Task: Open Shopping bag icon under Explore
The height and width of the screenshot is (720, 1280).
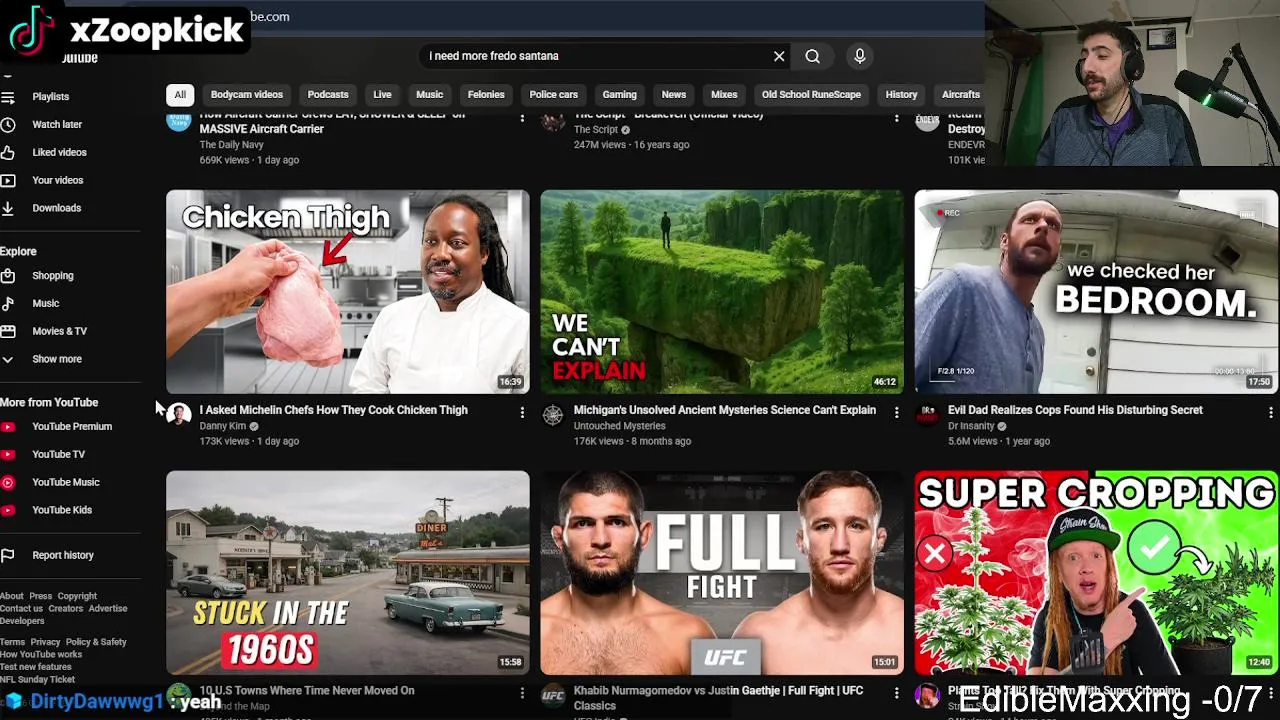Action: (7, 276)
